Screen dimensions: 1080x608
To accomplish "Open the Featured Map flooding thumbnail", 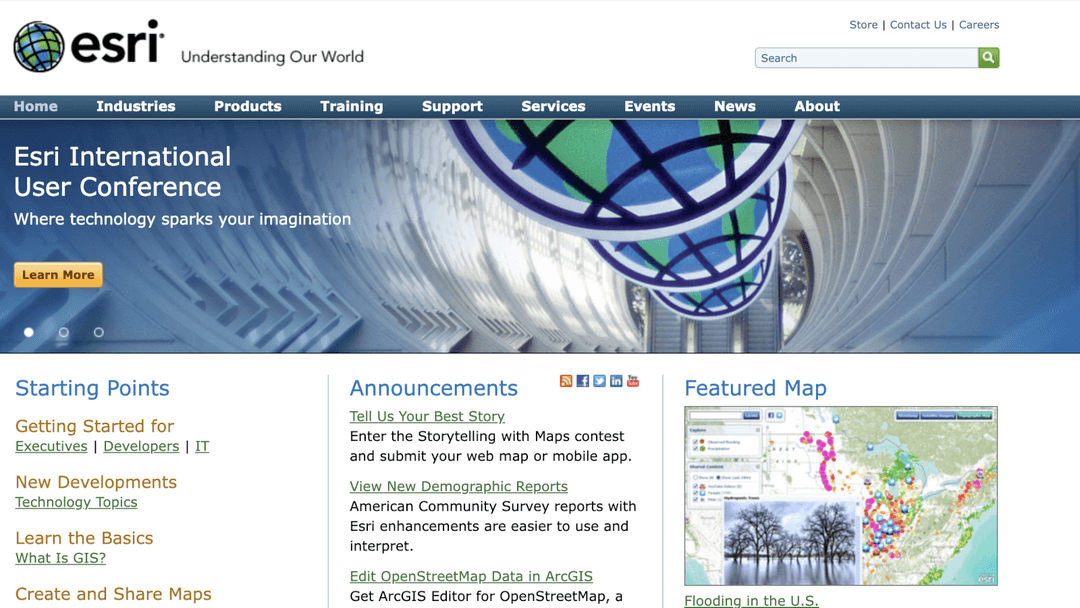I will (x=840, y=495).
